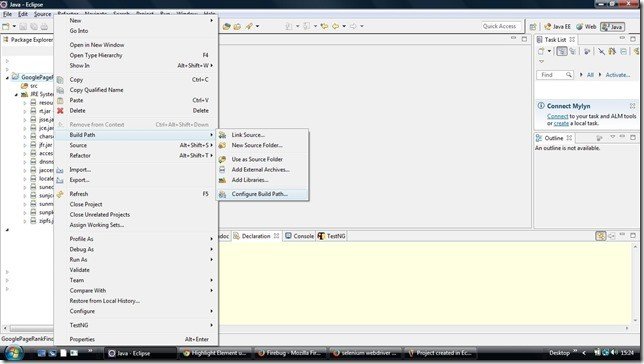Close the Connect Mylyn notice
644x364 pixels.
coord(632,106)
